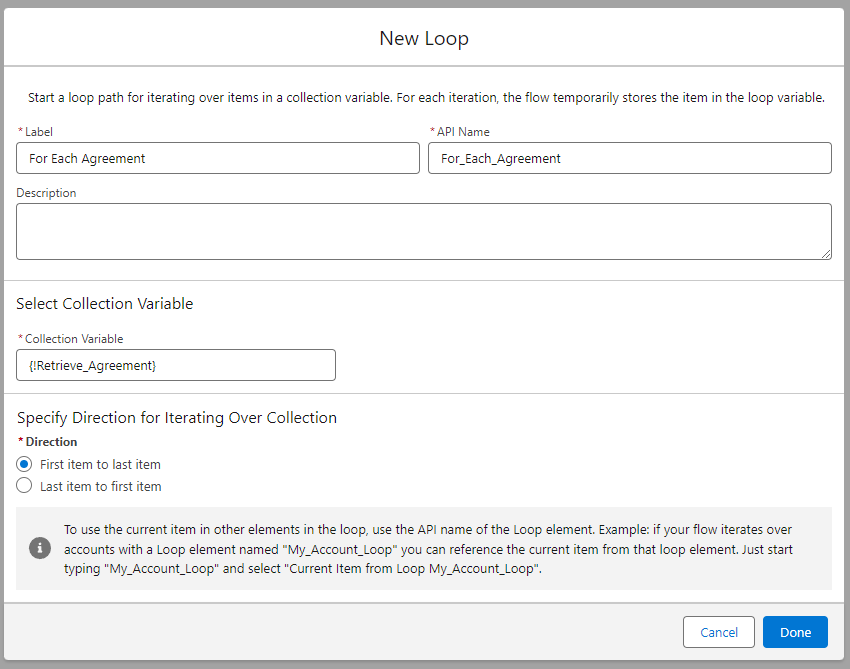Focus the Description text area
Image resolution: width=850 pixels, height=669 pixels.
click(424, 231)
